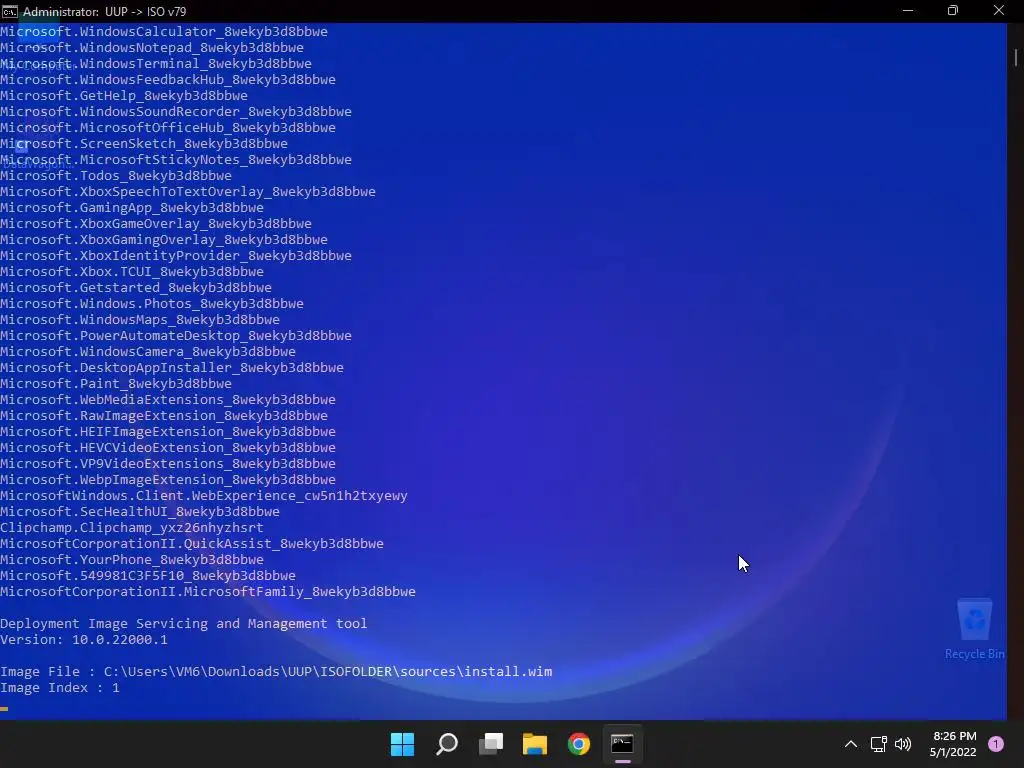Click the line 'Microsoft.VP9VideoExtensions_8wekyb3d8bbwe'
This screenshot has width=1024, height=768.
[x=168, y=464]
